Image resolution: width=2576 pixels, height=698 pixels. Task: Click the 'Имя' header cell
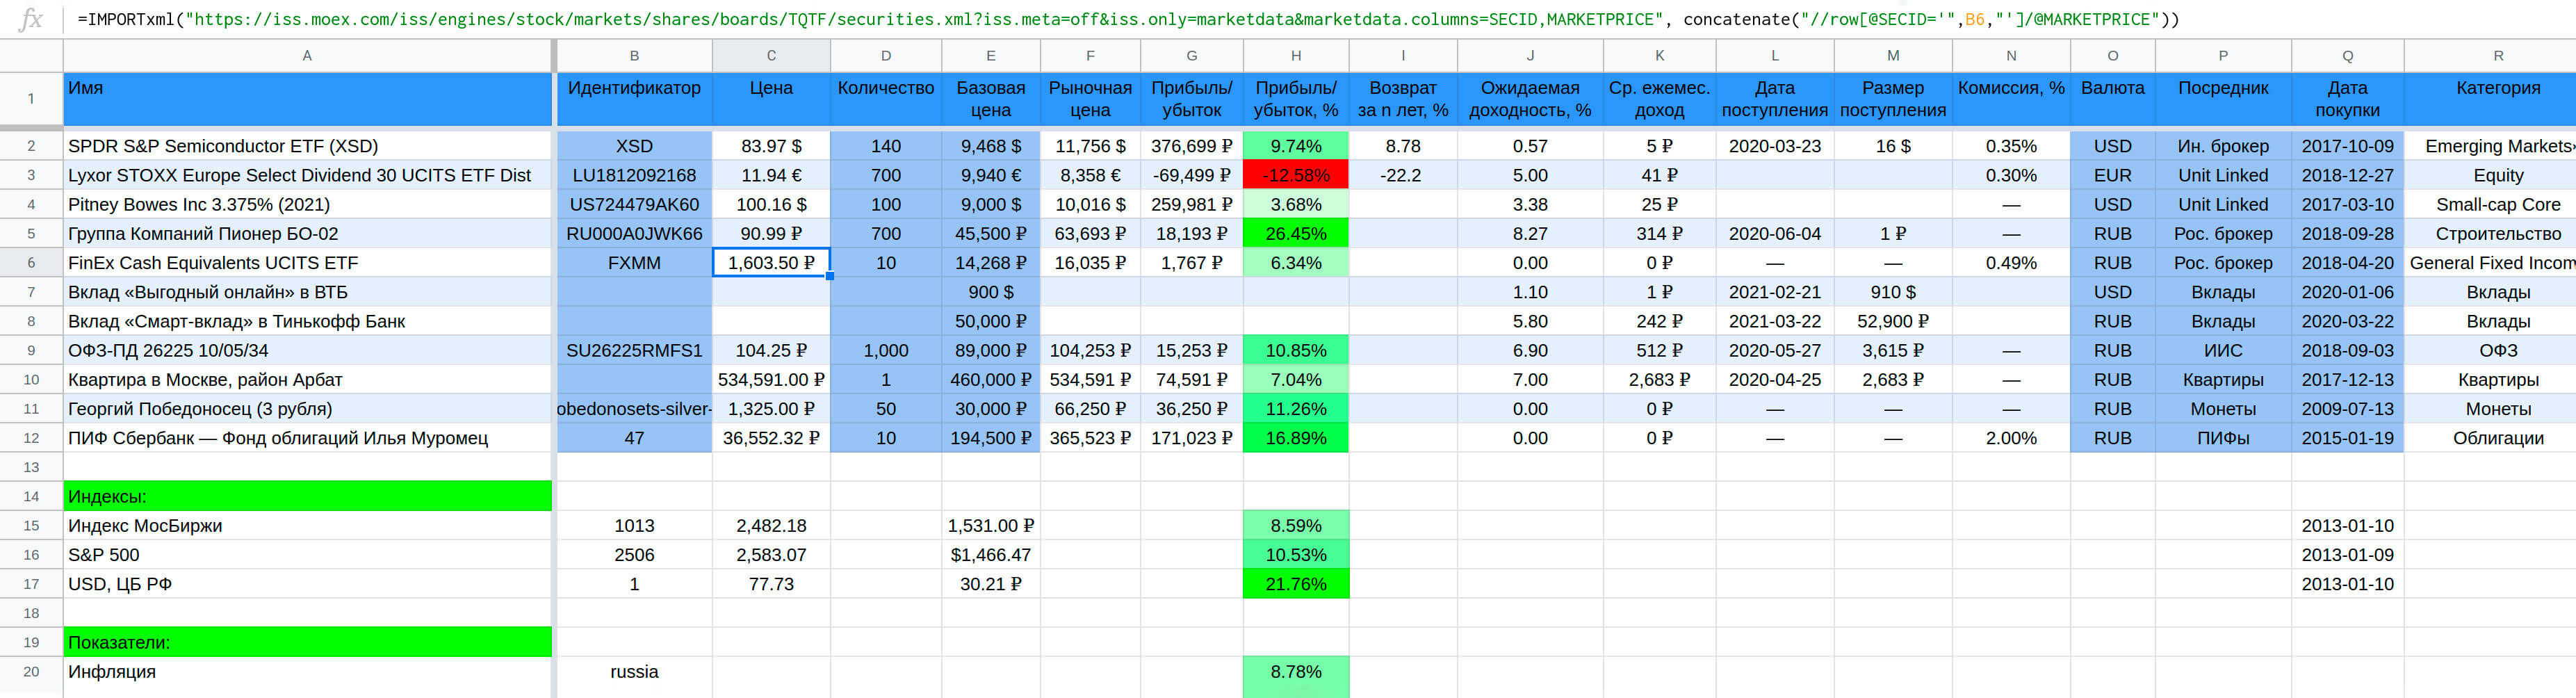pyautogui.click(x=307, y=99)
